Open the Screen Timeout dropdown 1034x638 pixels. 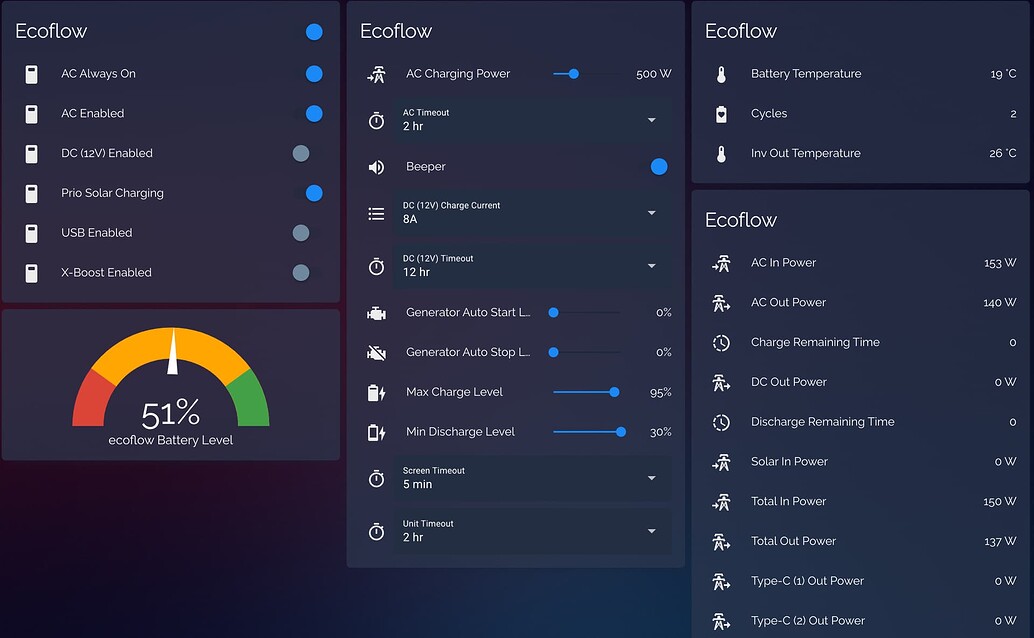coord(532,478)
